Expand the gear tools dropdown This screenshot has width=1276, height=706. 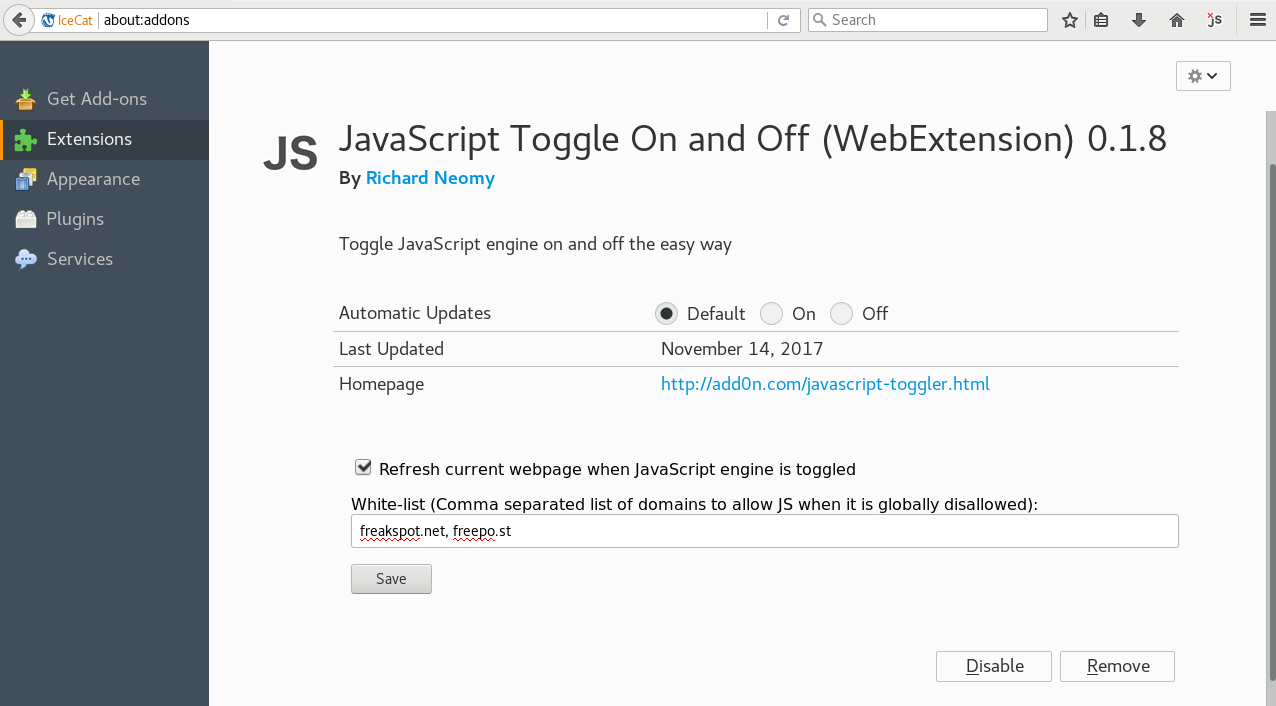click(1203, 76)
